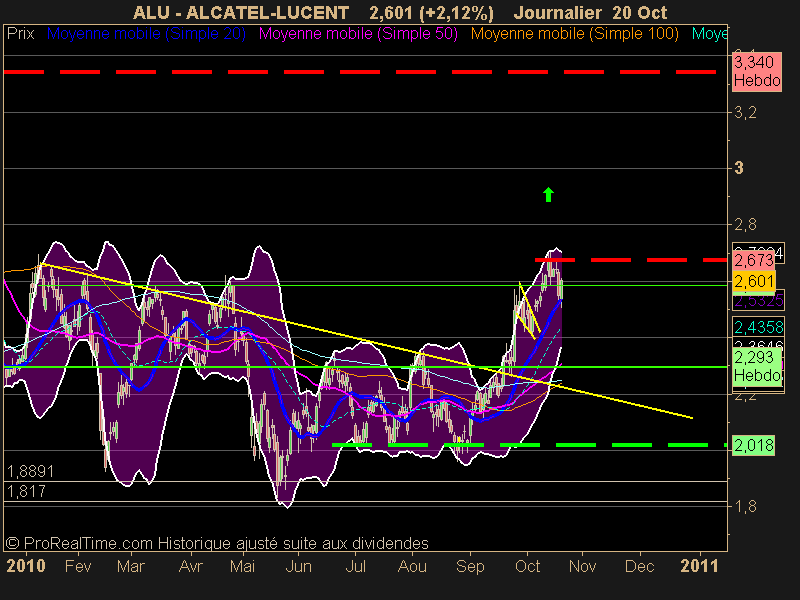
Task: Click the 'Avr' month on time axis
Action: 191,566
